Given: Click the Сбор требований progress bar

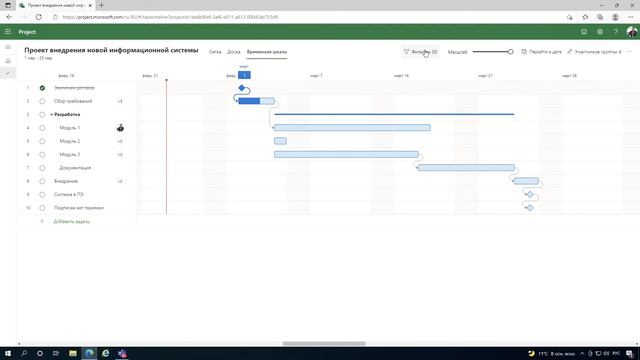Looking at the screenshot, I should 256,101.
